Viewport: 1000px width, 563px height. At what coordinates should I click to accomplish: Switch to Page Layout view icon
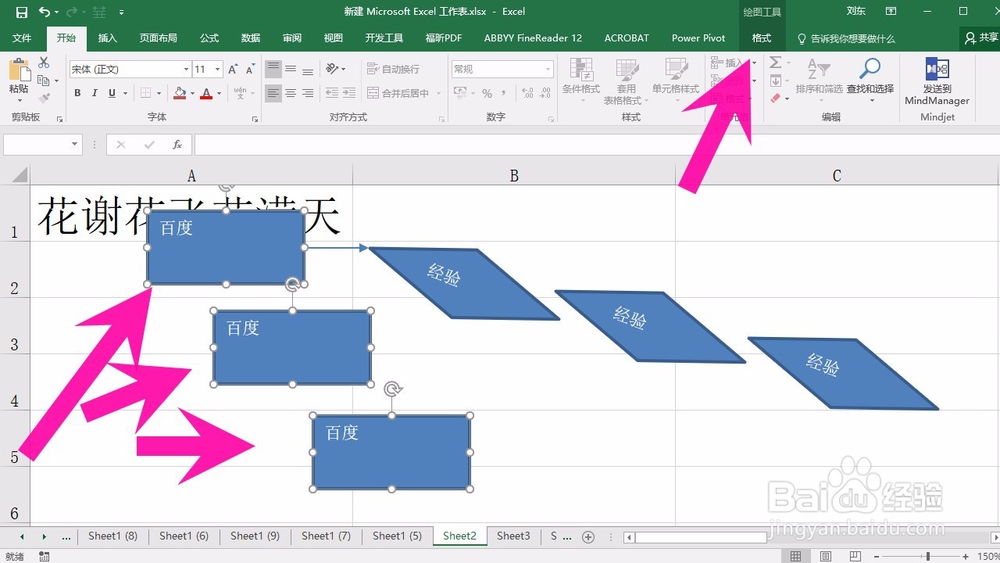click(x=825, y=556)
